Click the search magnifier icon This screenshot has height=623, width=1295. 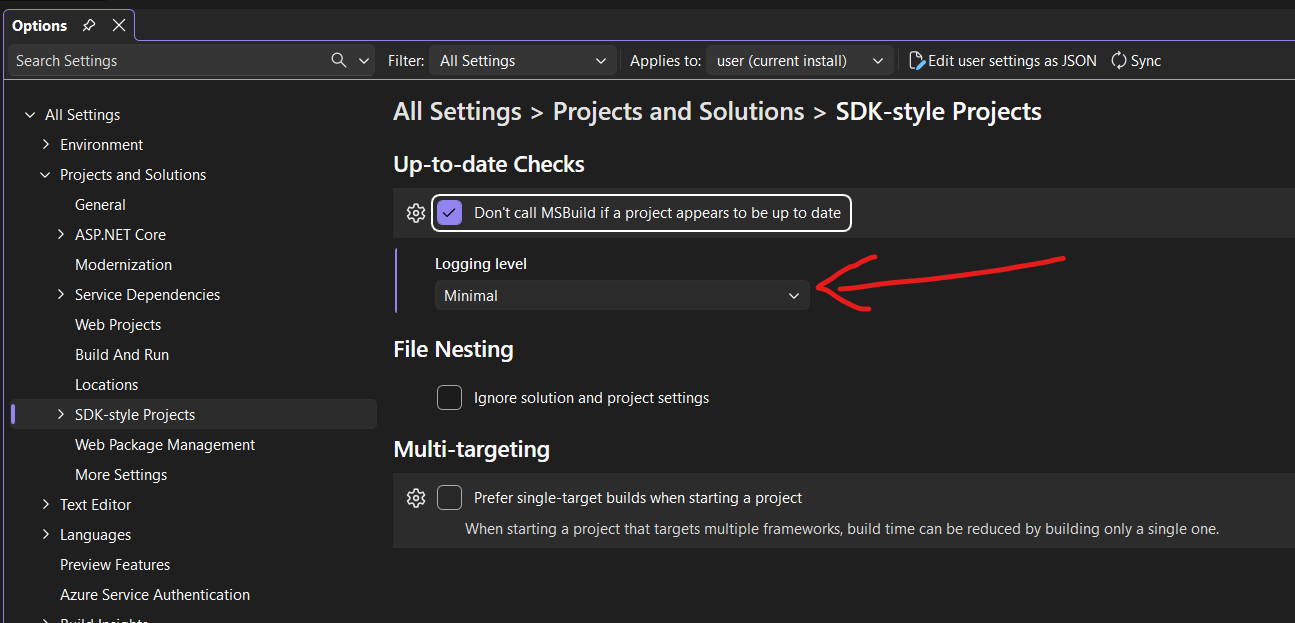click(x=339, y=60)
